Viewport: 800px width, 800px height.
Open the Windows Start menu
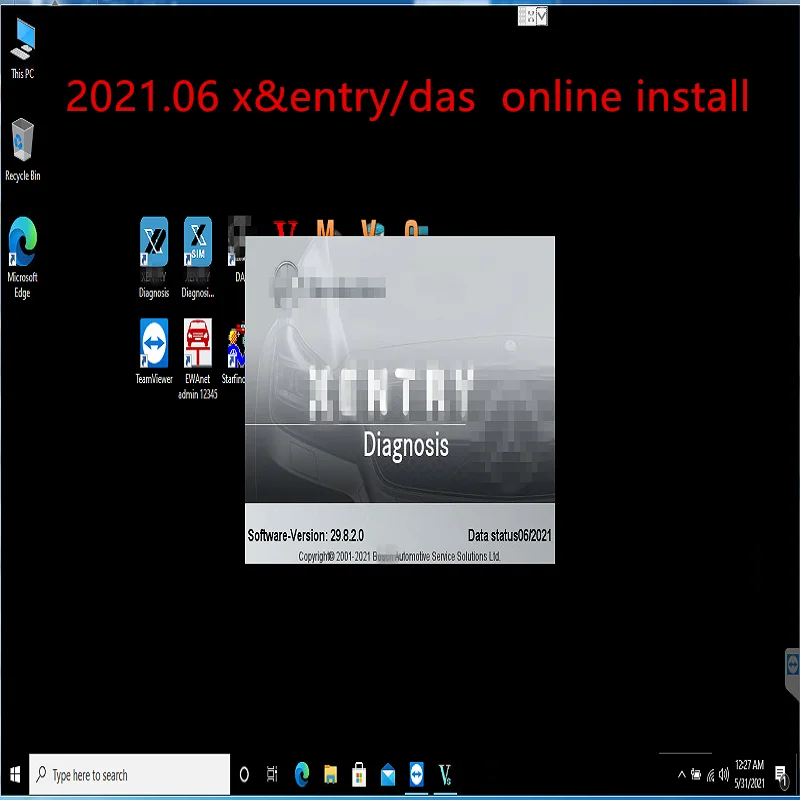(x=13, y=773)
